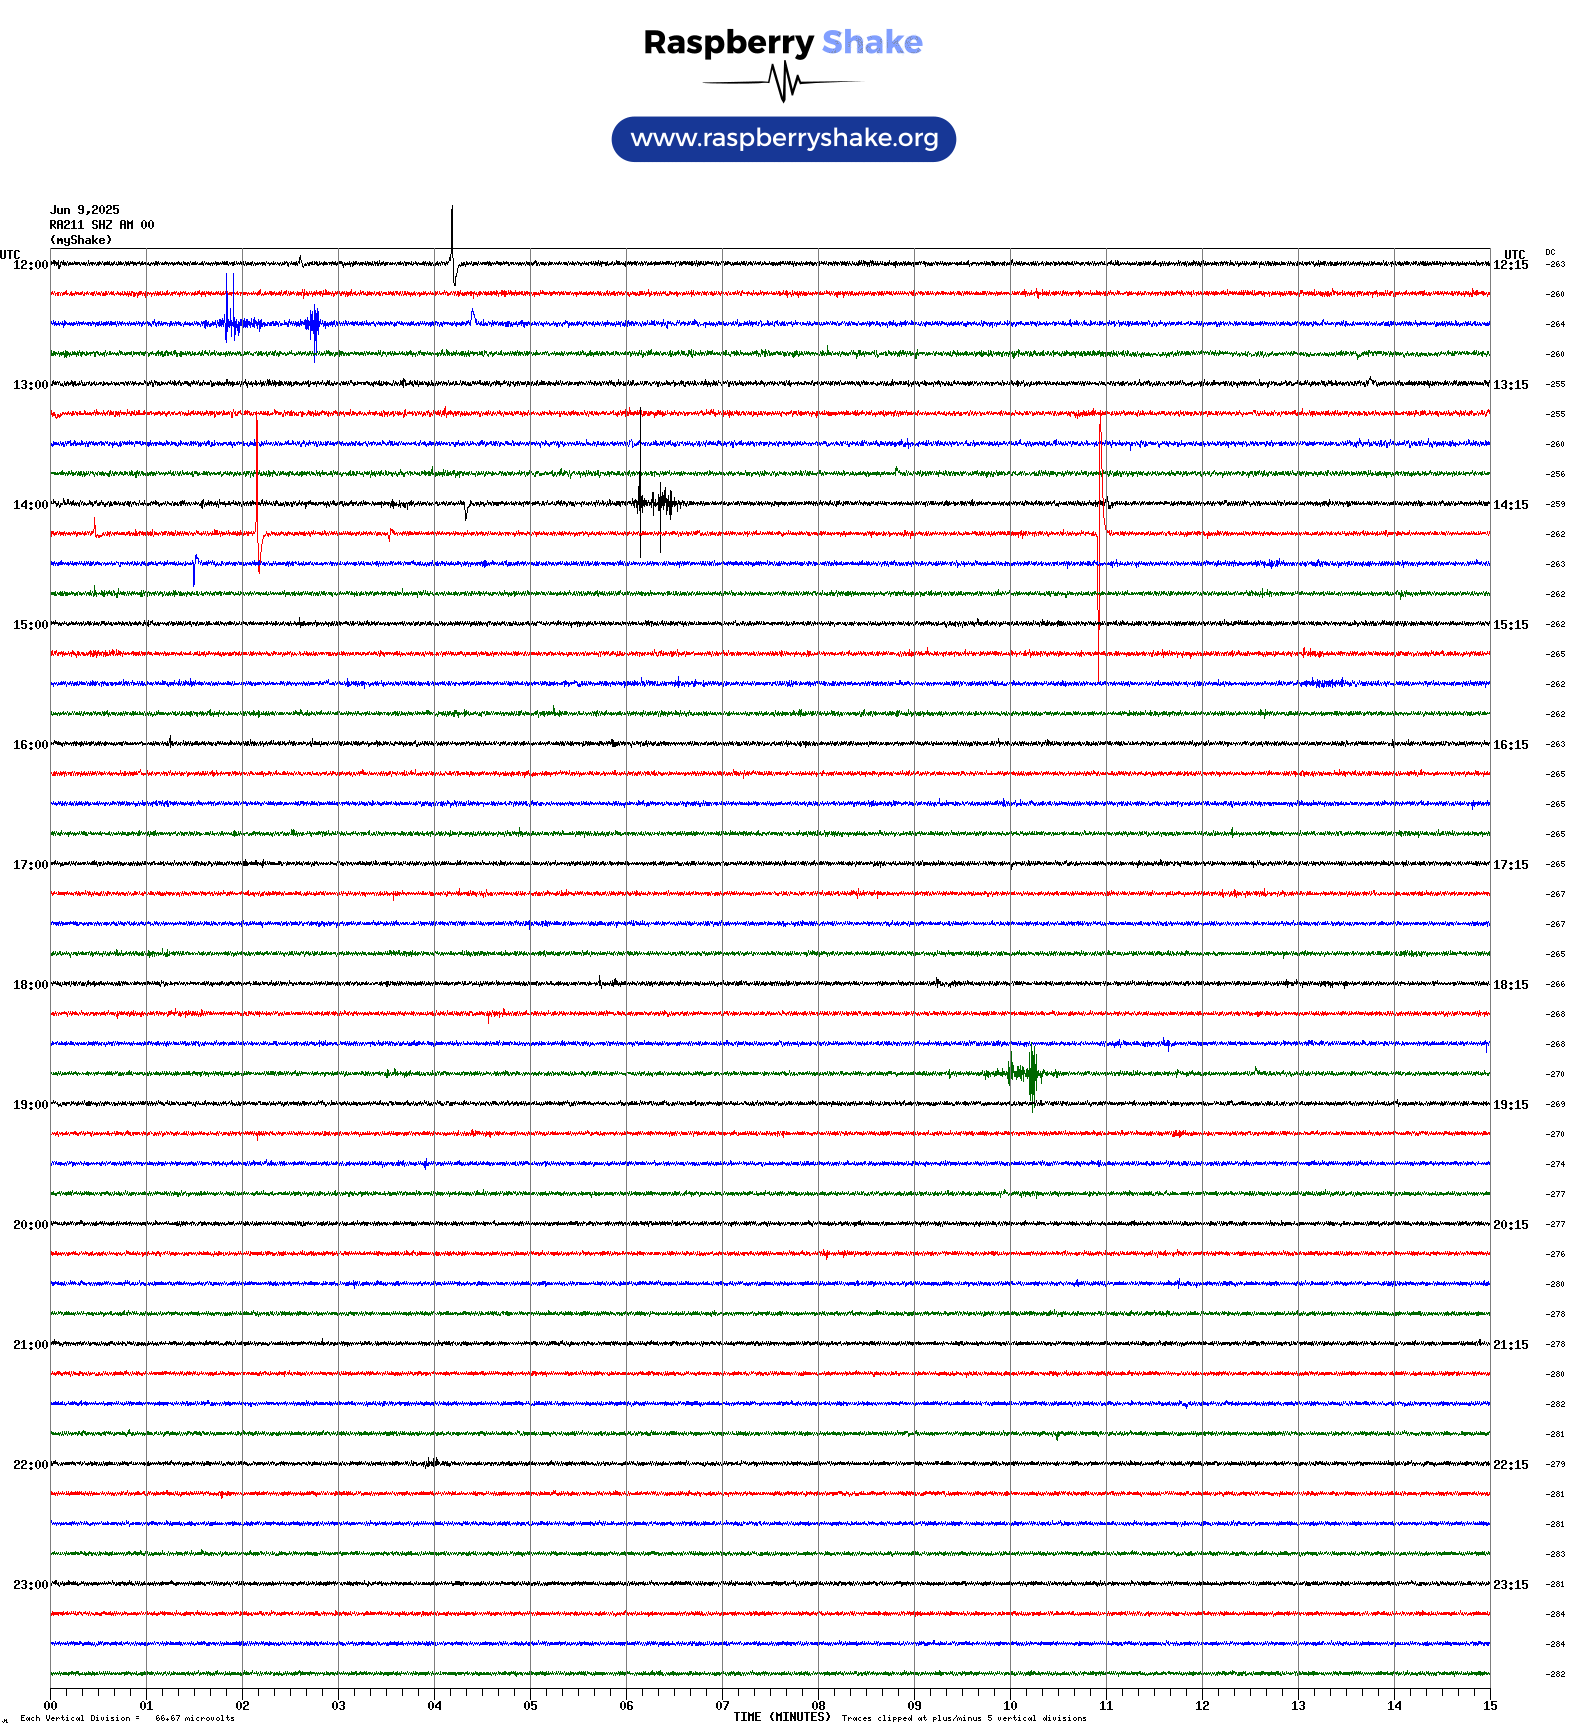Click the '19:00' row time label
This screenshot has width=1570, height=1732.
[30, 1105]
